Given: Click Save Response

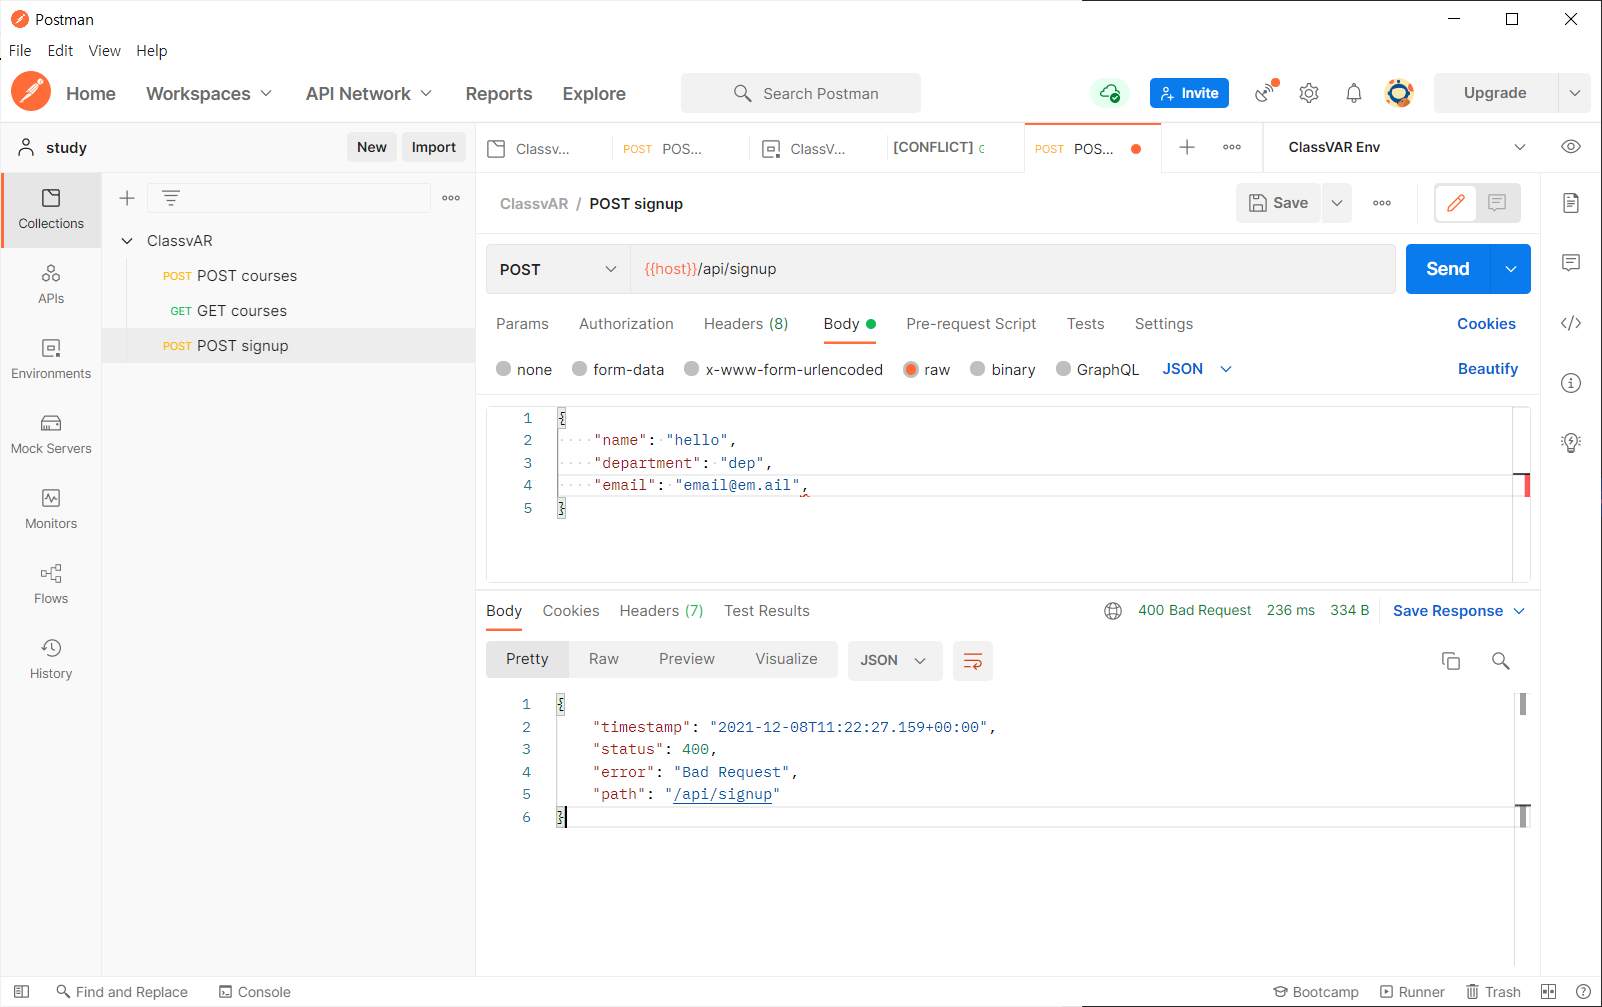Looking at the screenshot, I should (x=1448, y=611).
